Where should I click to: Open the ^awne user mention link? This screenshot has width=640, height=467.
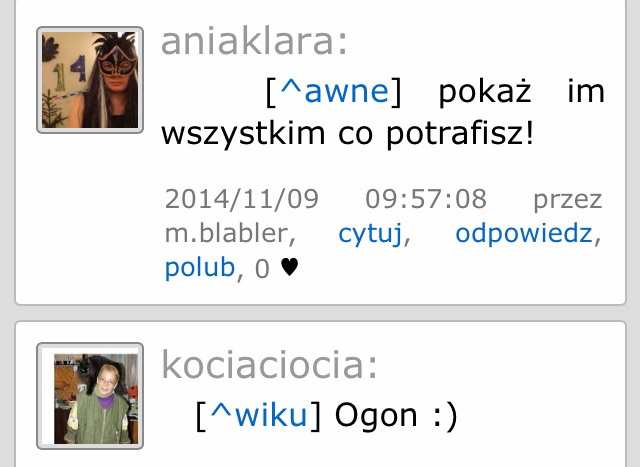coord(335,91)
